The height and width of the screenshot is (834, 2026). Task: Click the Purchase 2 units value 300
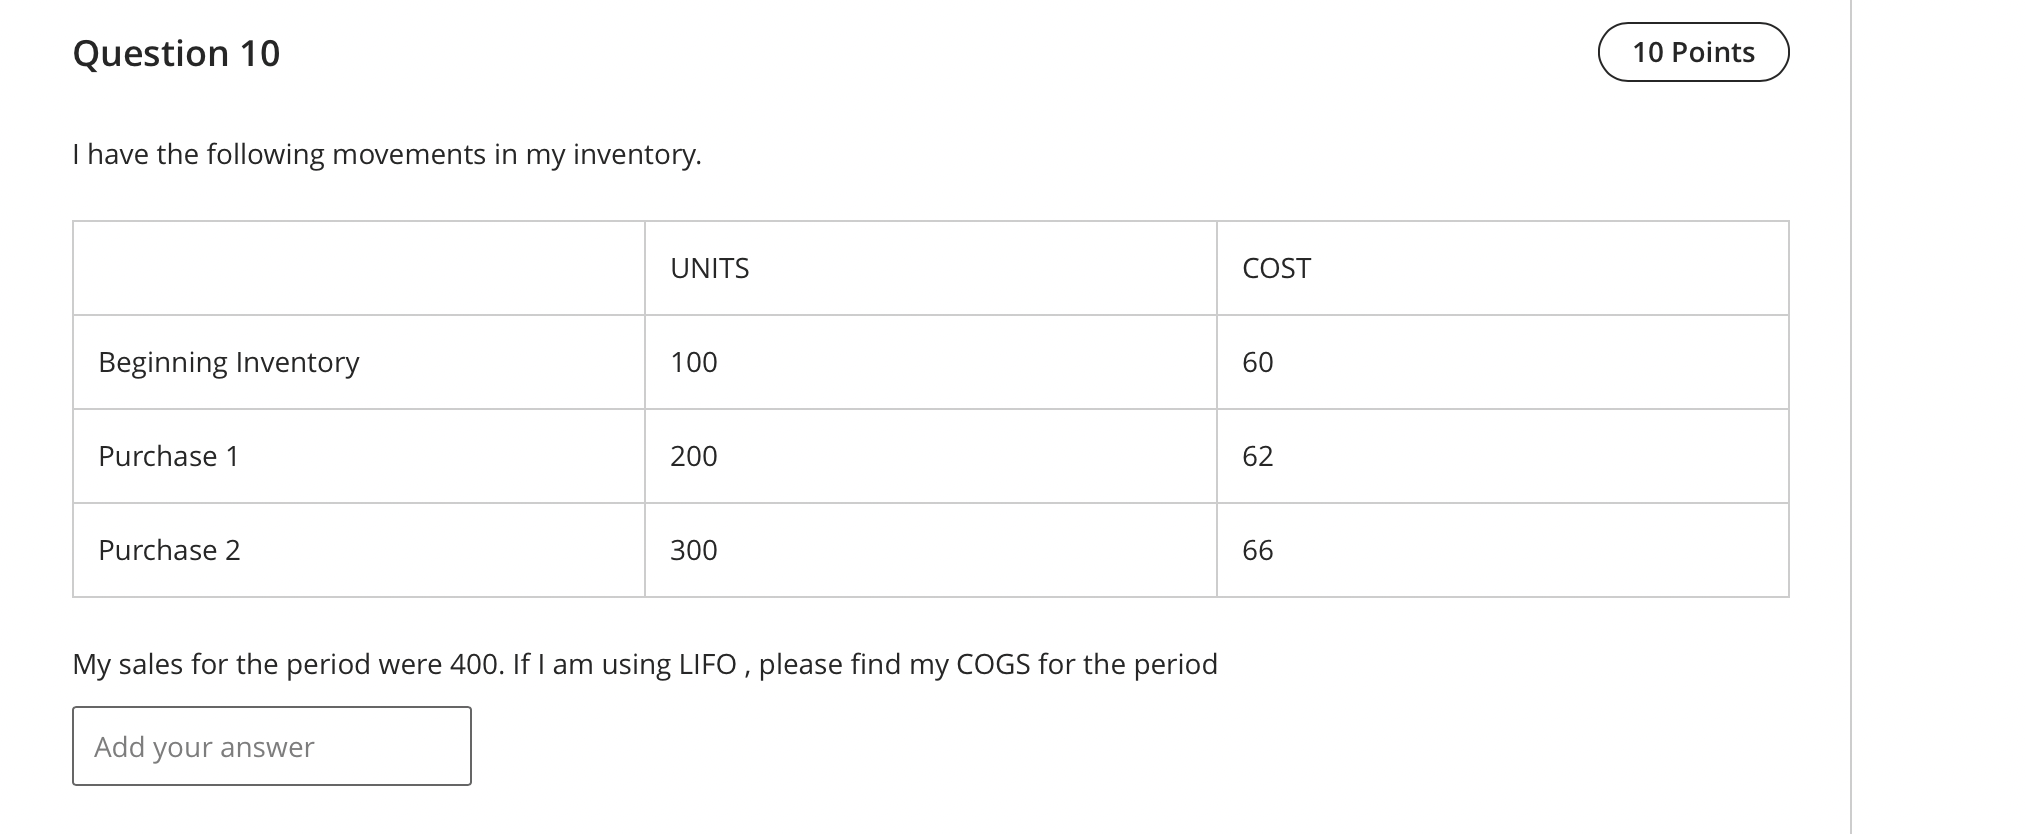pyautogui.click(x=694, y=550)
